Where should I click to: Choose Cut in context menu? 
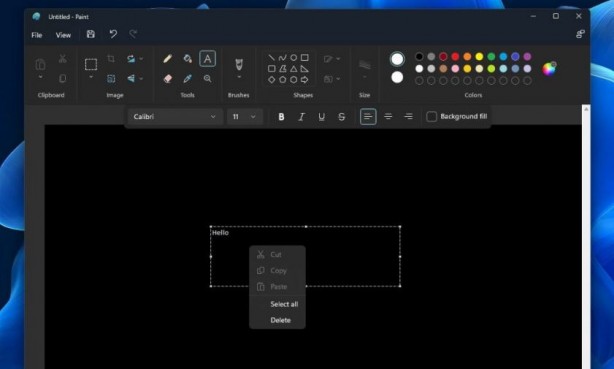277,255
